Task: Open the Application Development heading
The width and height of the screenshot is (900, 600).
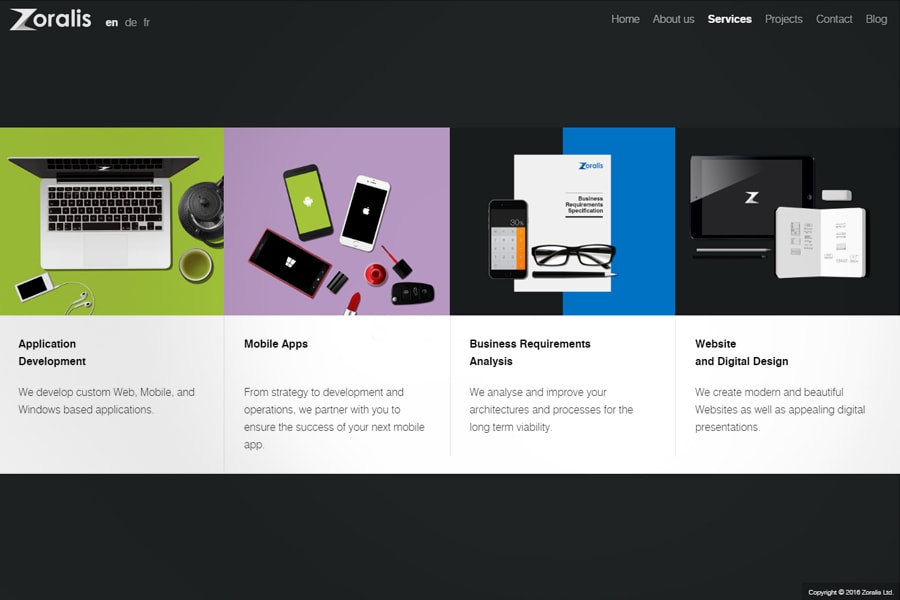Action: [x=52, y=352]
